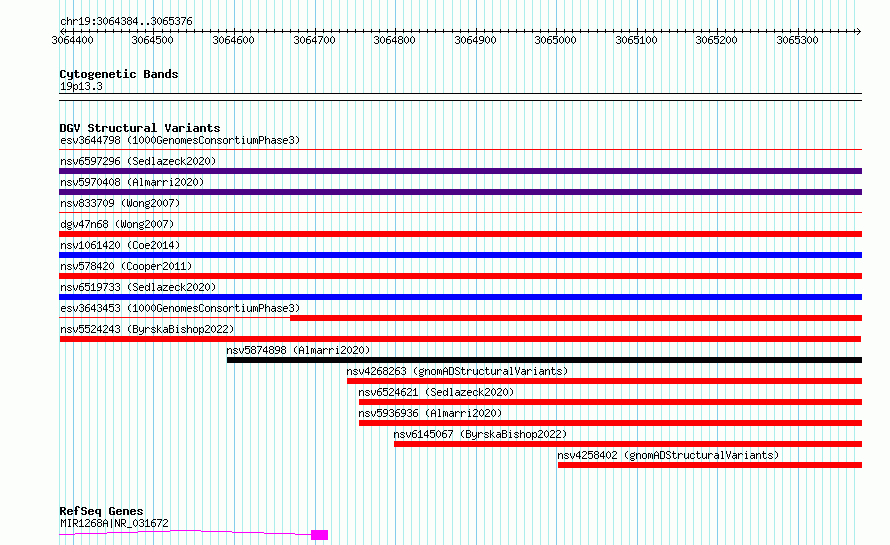The height and width of the screenshot is (545, 890).
Task: Click gene label MIR1268A|NR_031672
Action: 114,523
